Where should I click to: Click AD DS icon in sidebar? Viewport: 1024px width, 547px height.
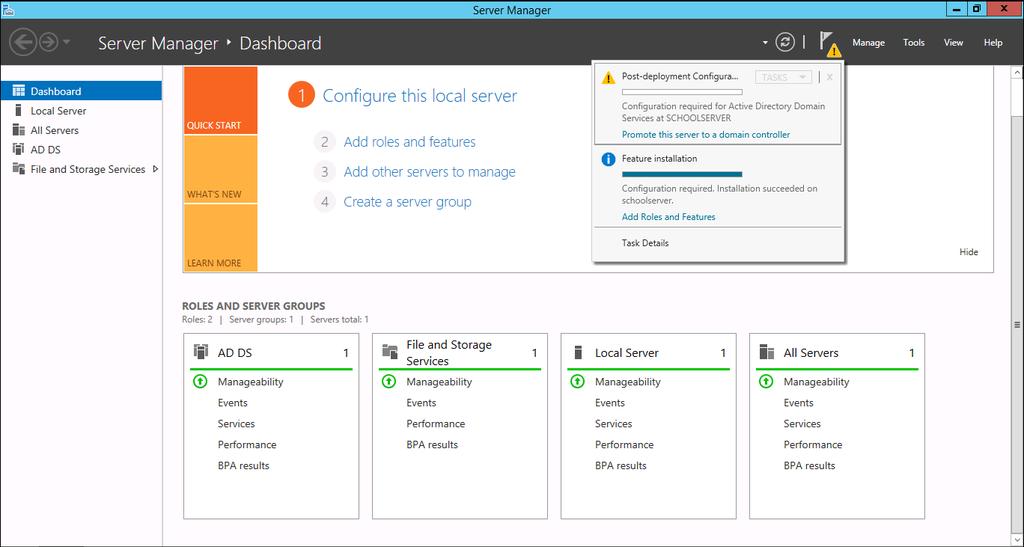click(x=18, y=149)
